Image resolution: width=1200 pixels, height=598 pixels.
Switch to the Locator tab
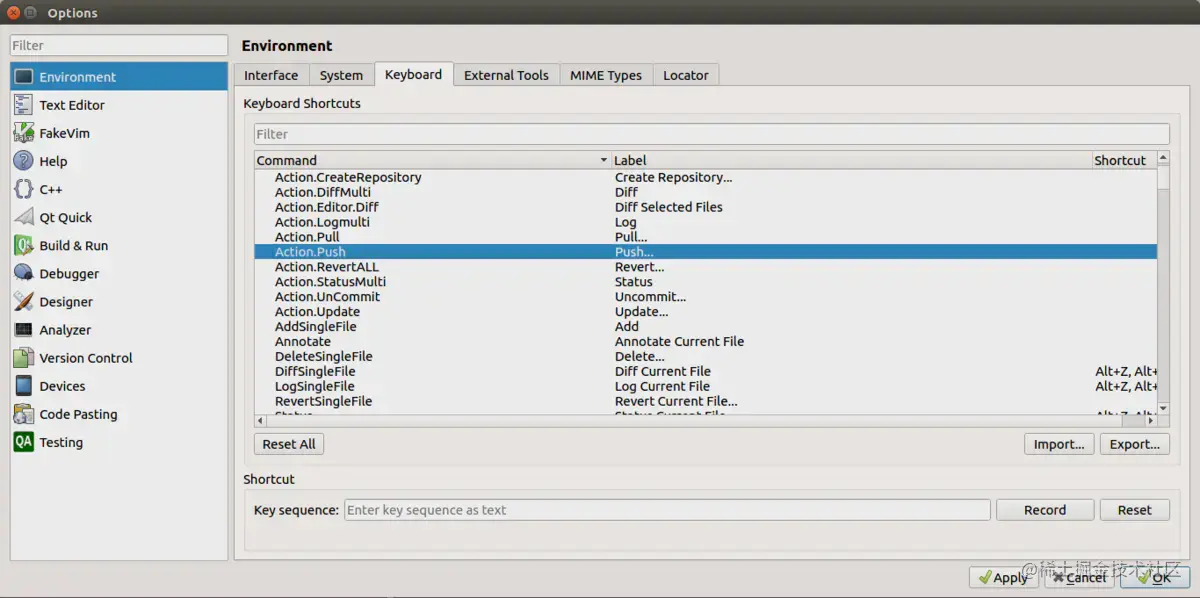pyautogui.click(x=686, y=75)
